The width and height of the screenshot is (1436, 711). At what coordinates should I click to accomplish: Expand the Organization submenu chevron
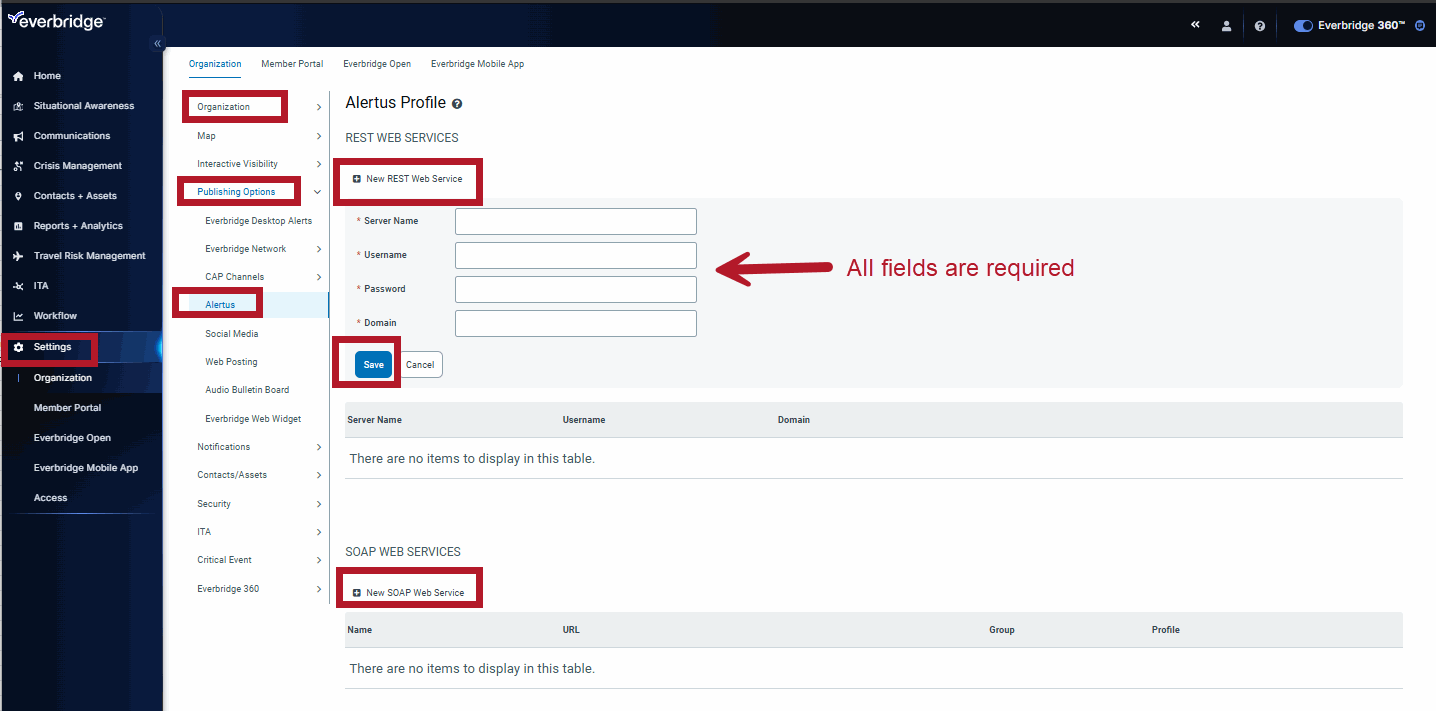[319, 107]
